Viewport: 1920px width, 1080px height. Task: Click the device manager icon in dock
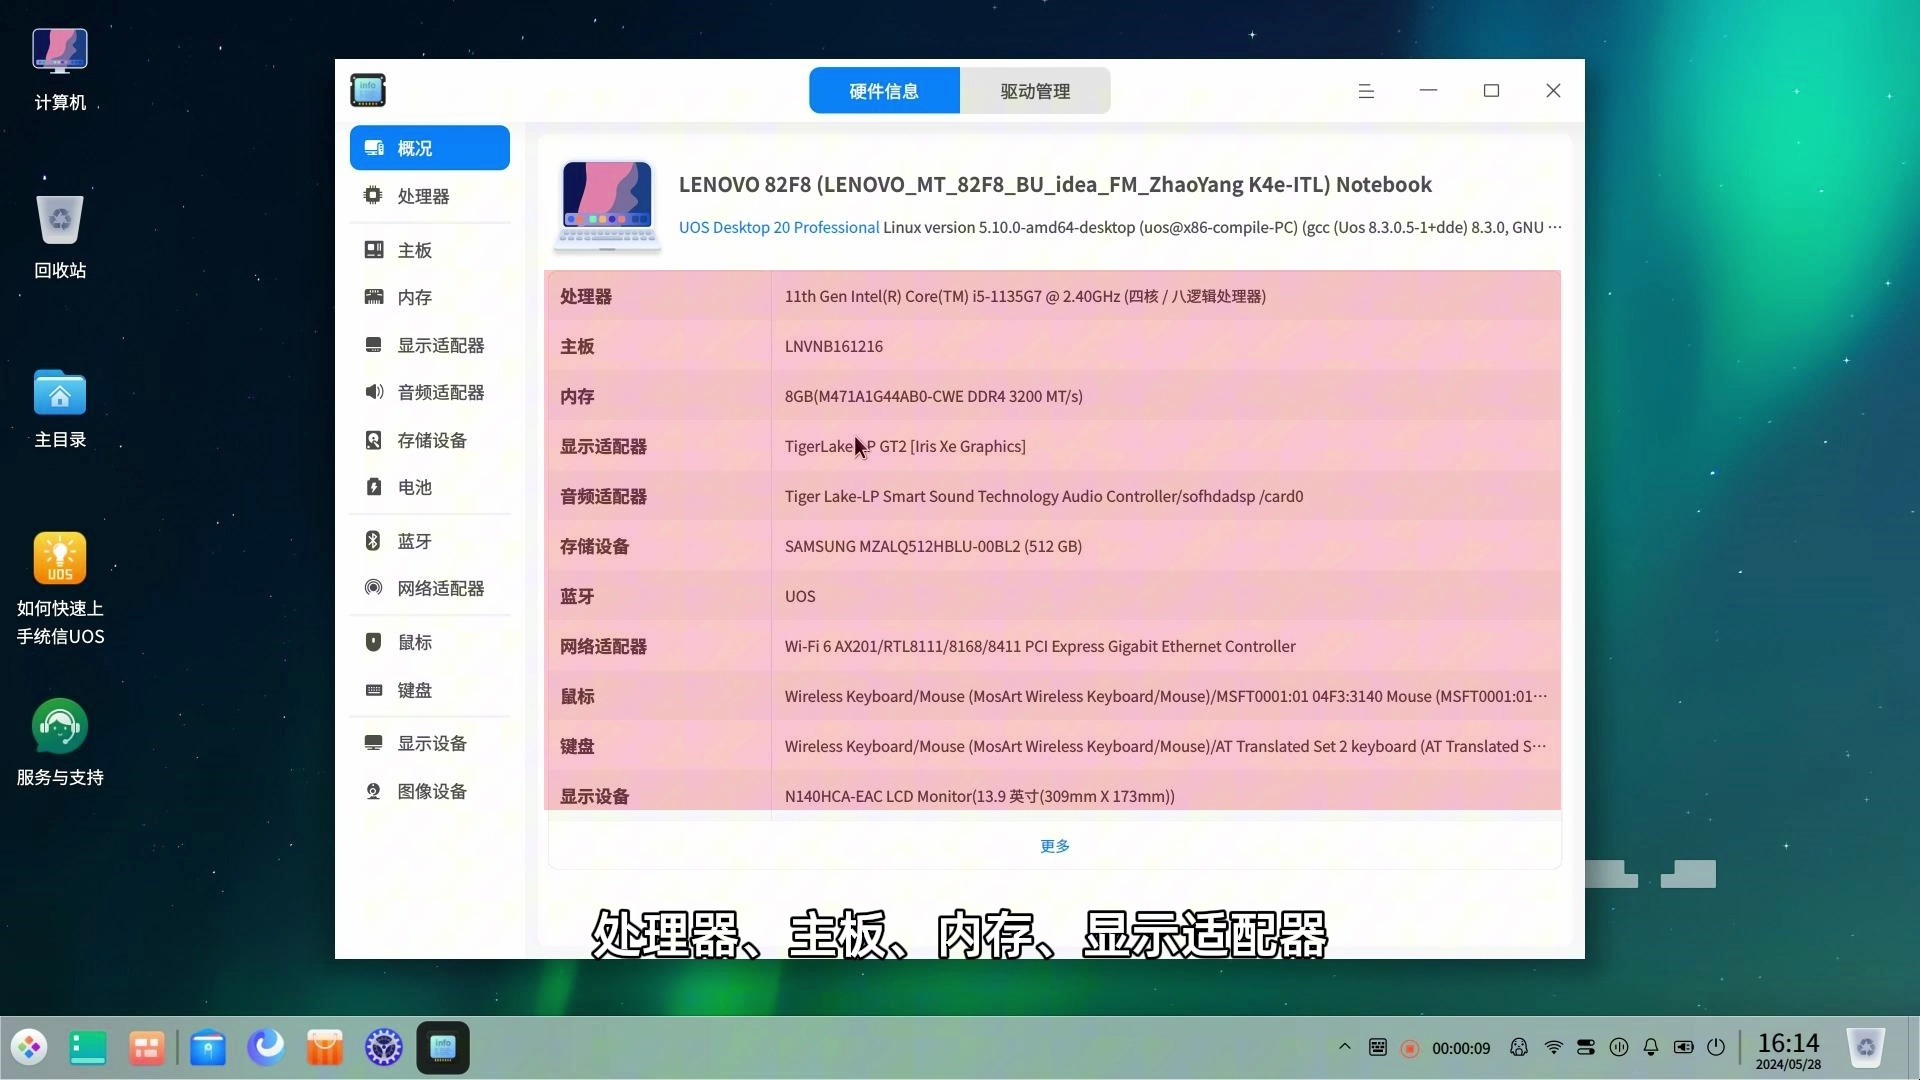coord(443,1047)
